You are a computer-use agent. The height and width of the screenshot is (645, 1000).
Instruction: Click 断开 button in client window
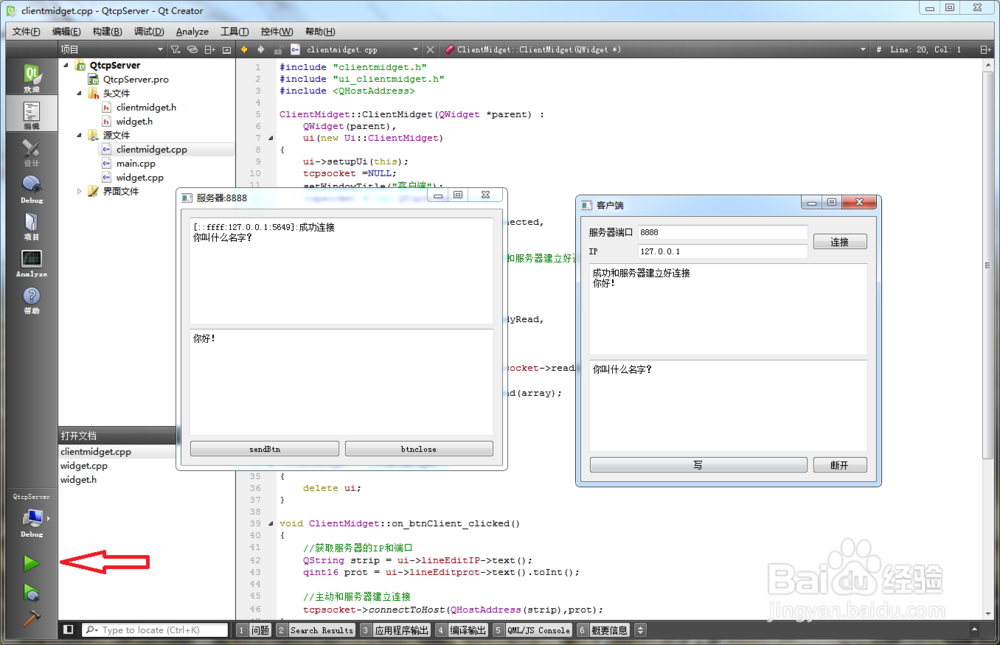(x=840, y=465)
